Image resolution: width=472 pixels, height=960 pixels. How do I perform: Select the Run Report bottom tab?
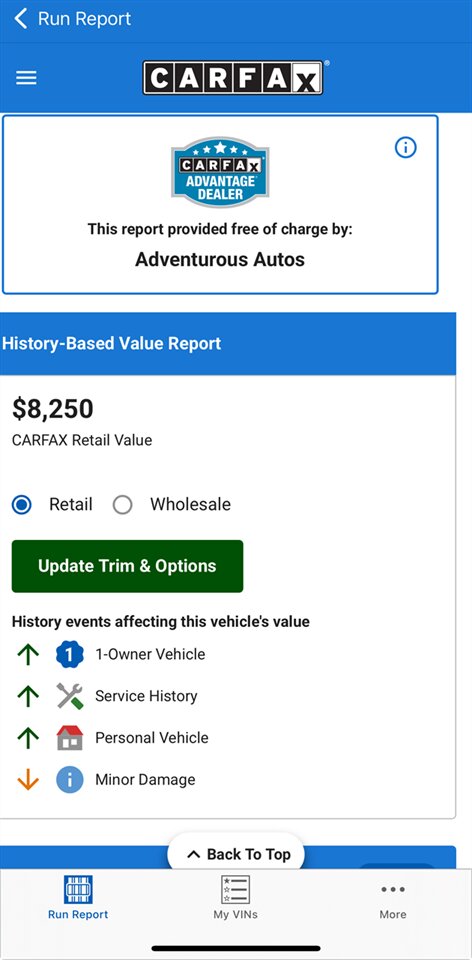[x=78, y=899]
